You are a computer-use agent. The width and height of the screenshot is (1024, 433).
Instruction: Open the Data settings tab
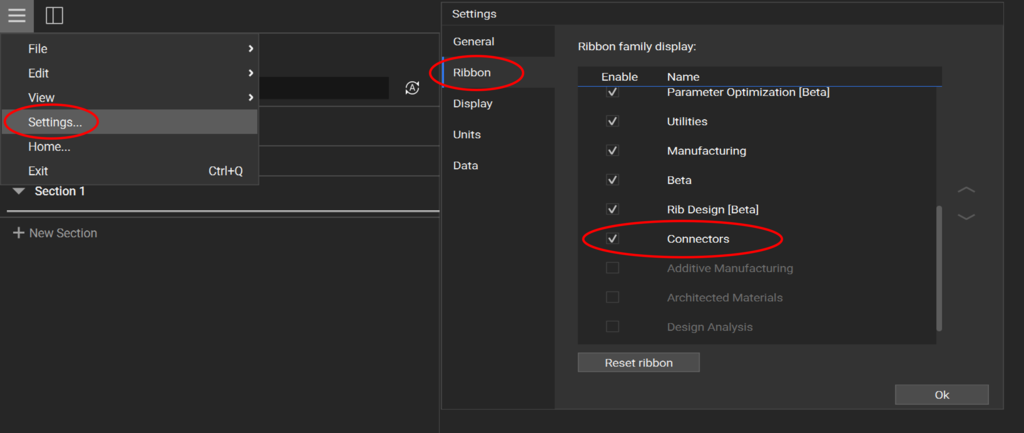(x=498, y=165)
